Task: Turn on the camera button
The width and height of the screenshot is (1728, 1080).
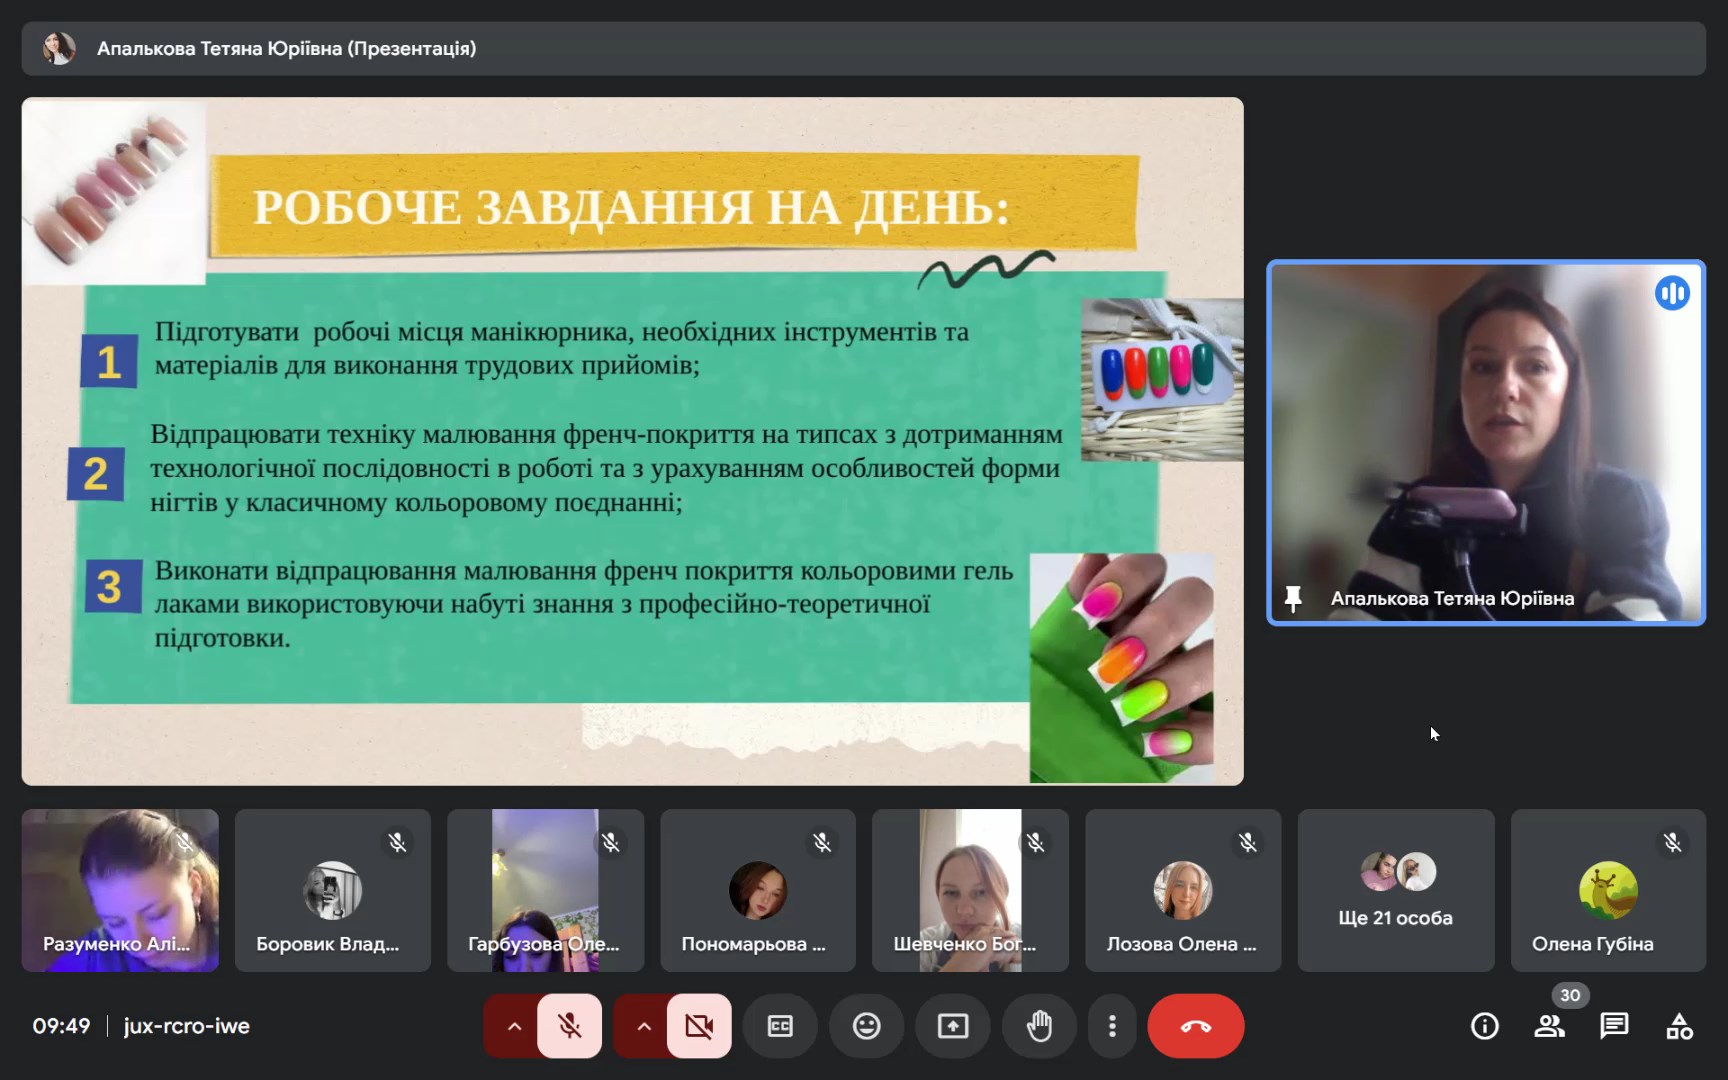Action: click(699, 1026)
